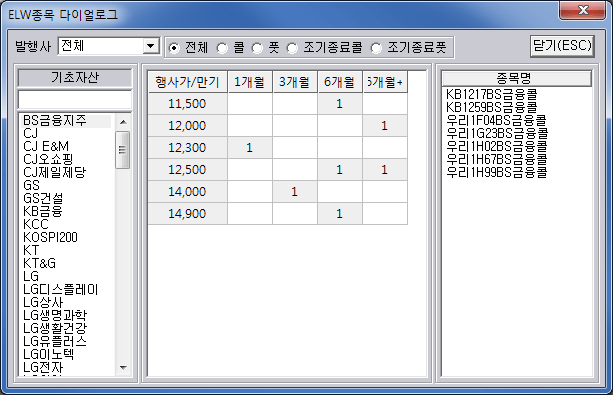613x395 pixels.
Task: Click the 12,500 strike price row
Action: 188,169
